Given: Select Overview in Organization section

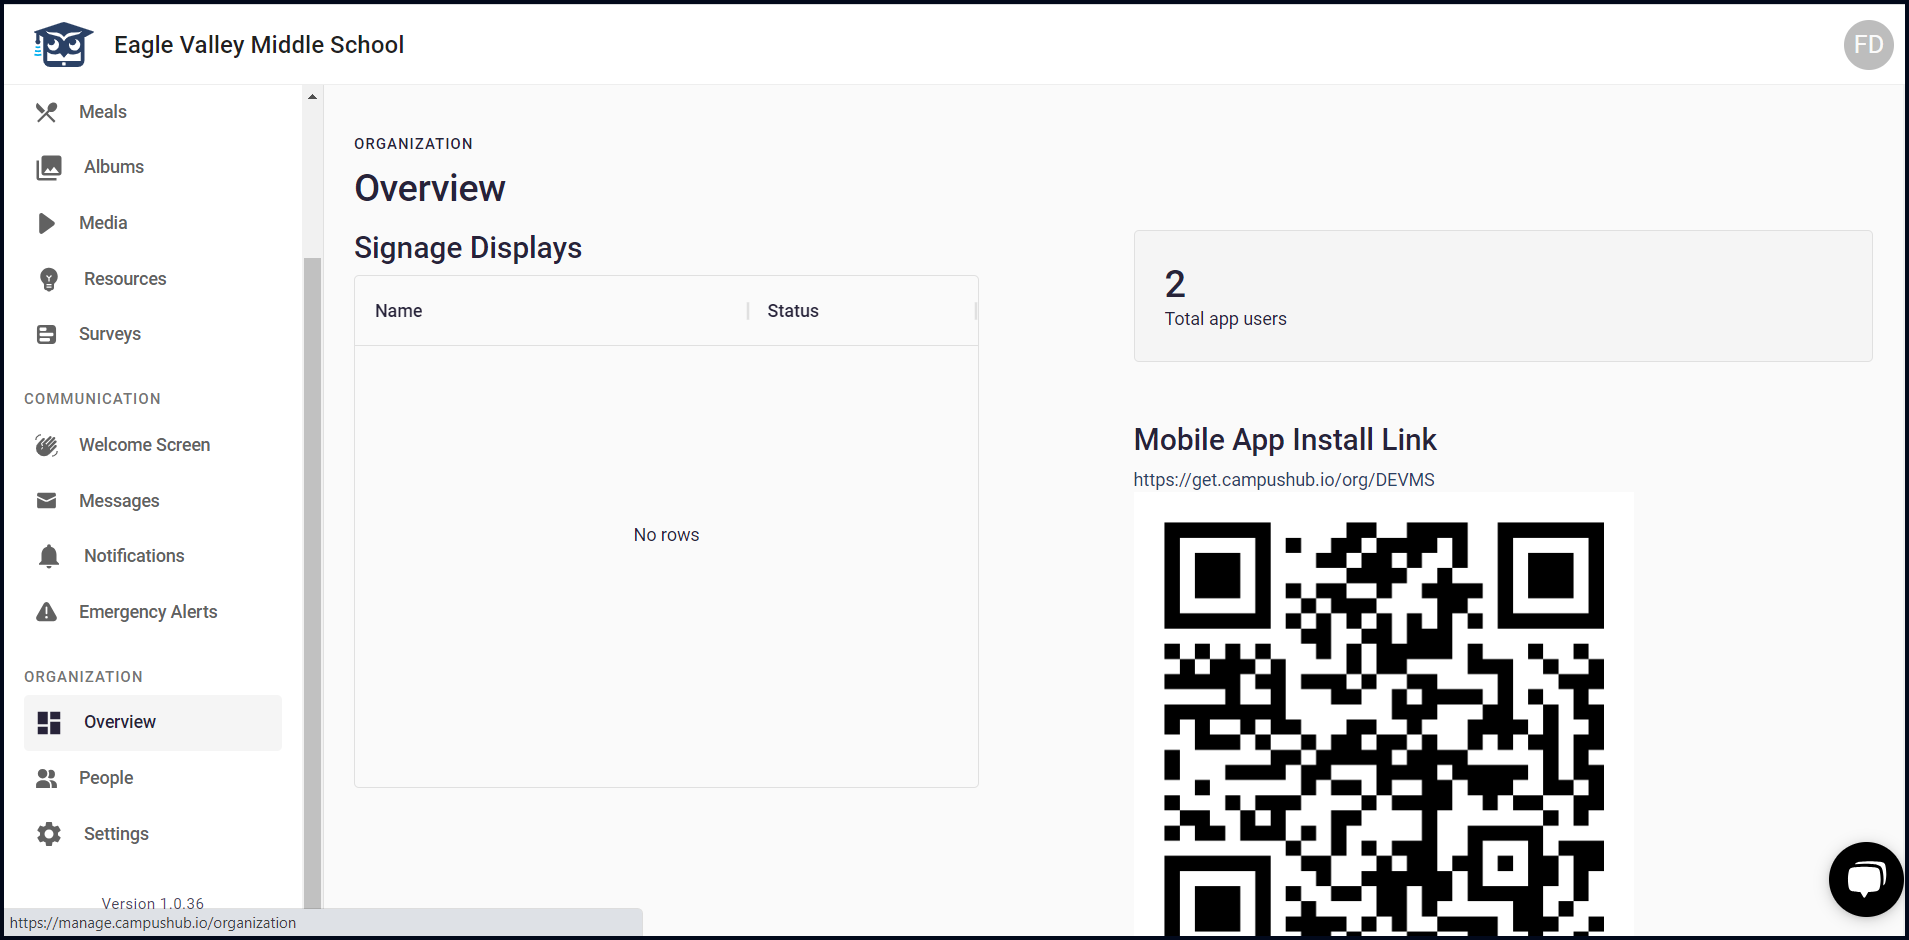Looking at the screenshot, I should click(x=153, y=722).
